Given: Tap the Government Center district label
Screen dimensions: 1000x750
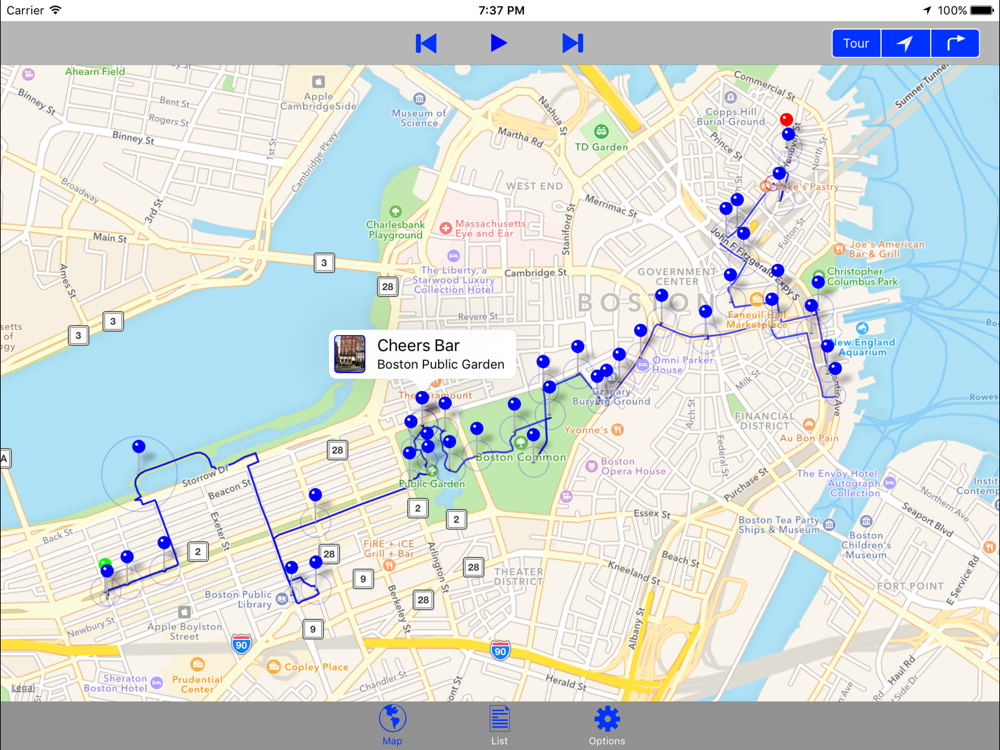Looking at the screenshot, I should click(x=677, y=276).
